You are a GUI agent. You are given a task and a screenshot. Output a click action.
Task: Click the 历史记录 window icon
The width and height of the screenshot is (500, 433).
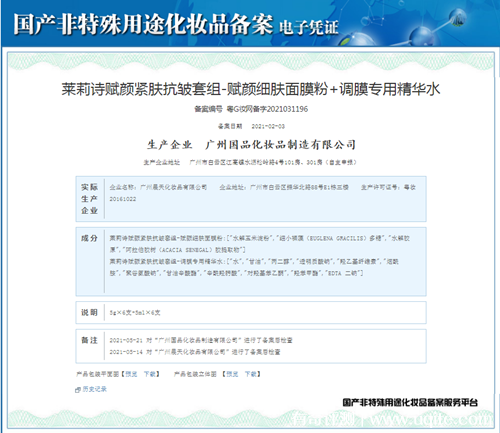point(78,389)
